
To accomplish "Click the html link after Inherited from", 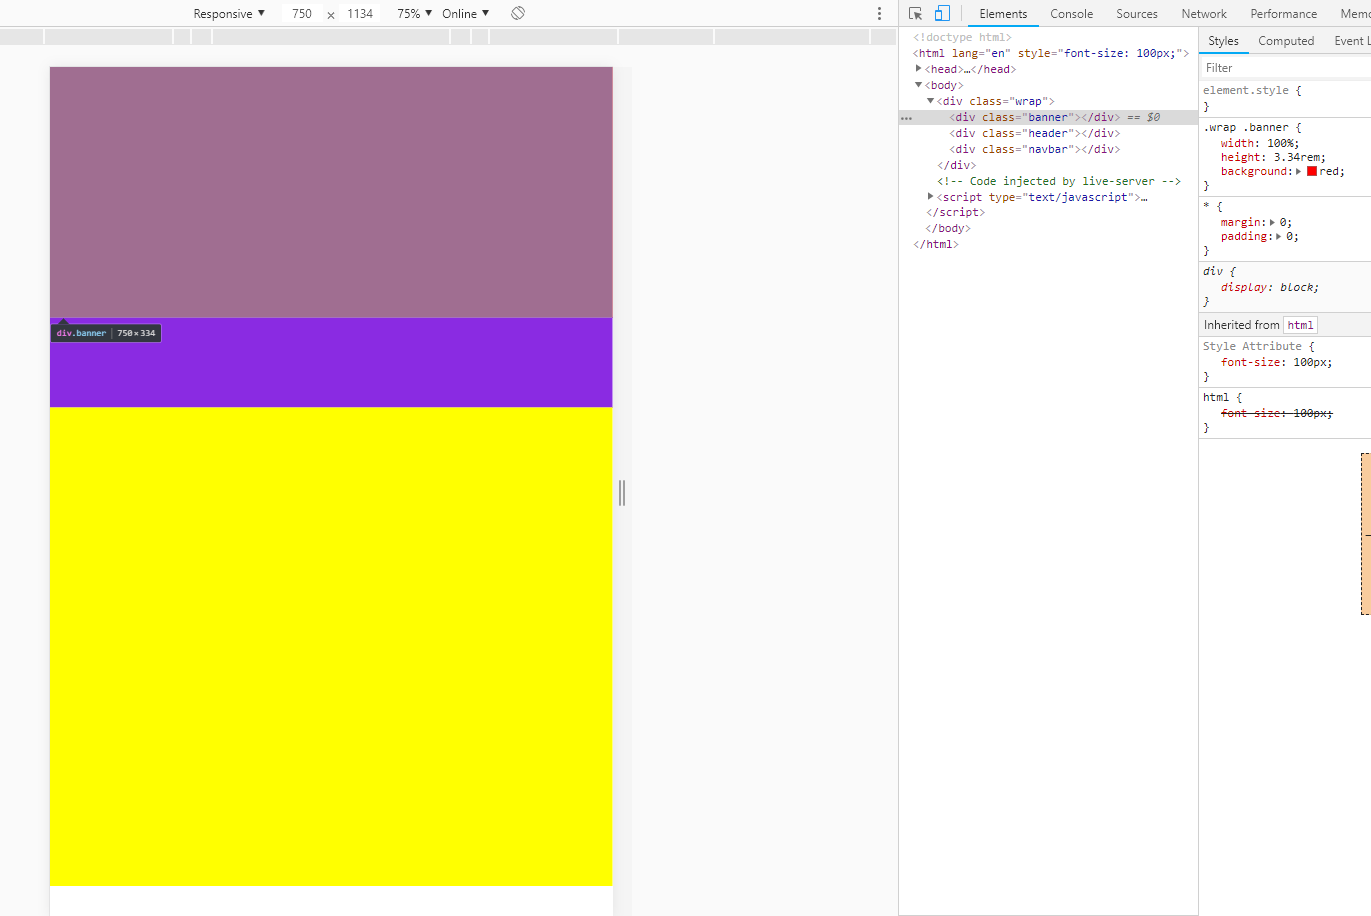I will click(x=1300, y=325).
